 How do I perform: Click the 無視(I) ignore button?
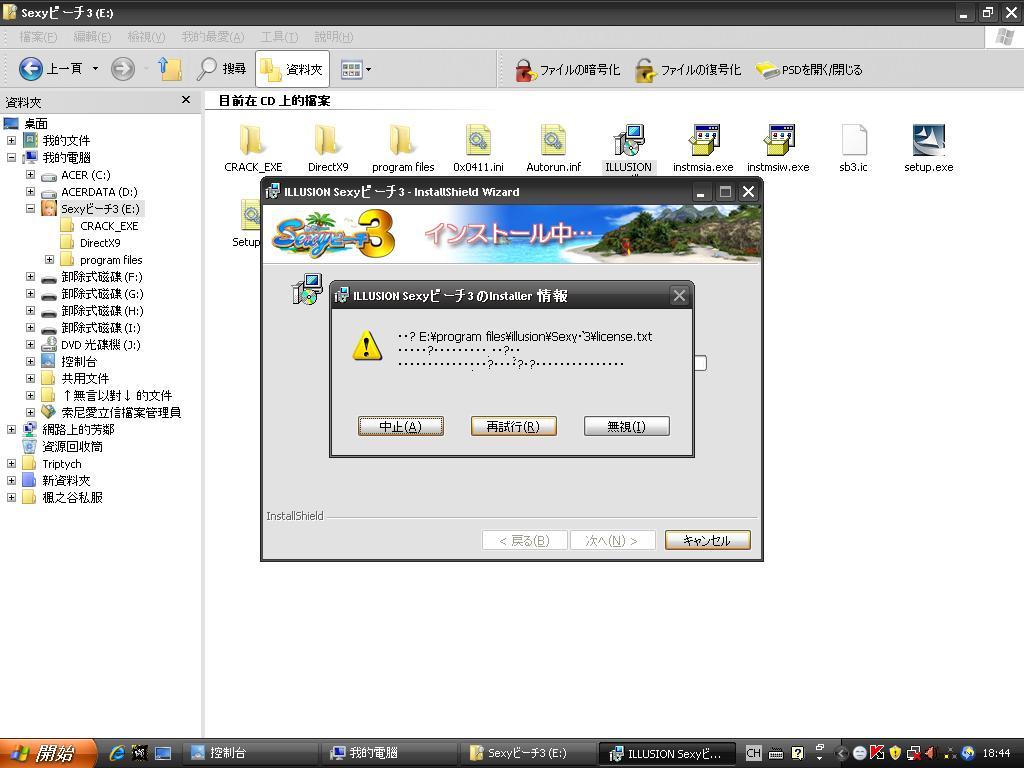click(x=626, y=426)
